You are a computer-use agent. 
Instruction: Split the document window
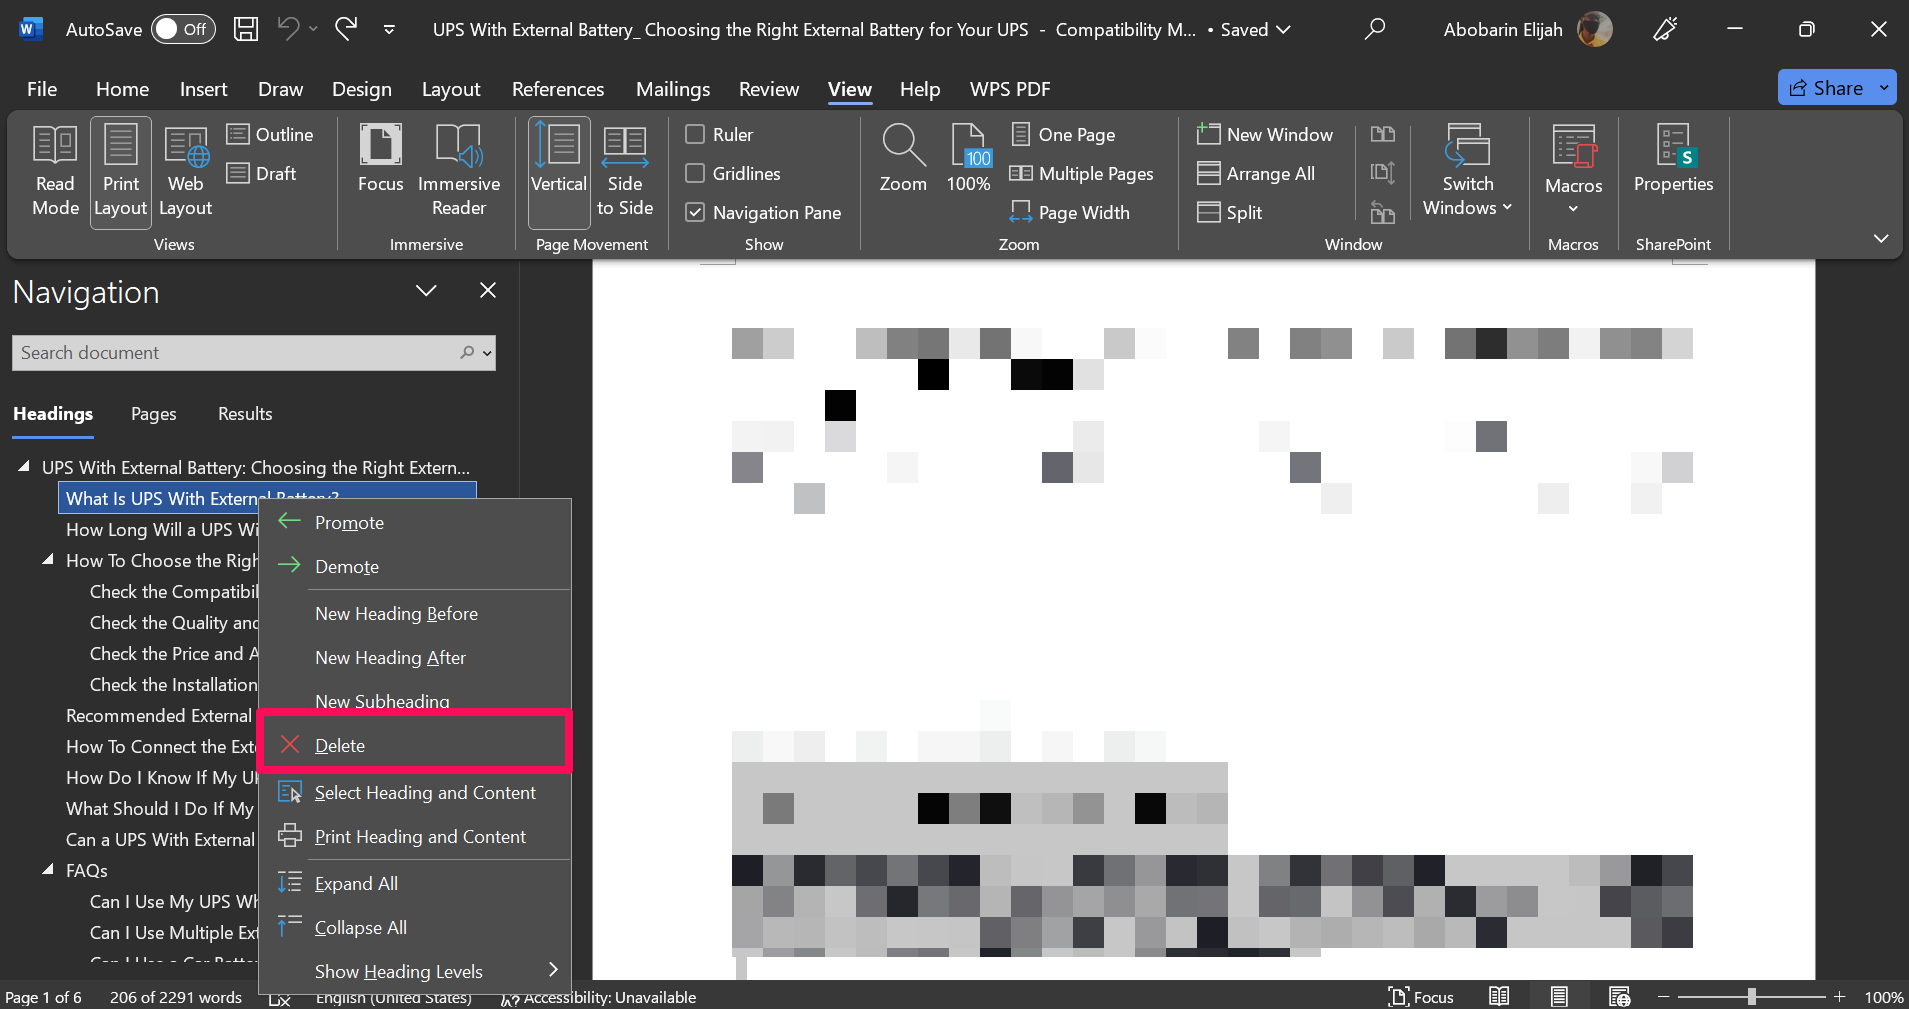click(1230, 212)
